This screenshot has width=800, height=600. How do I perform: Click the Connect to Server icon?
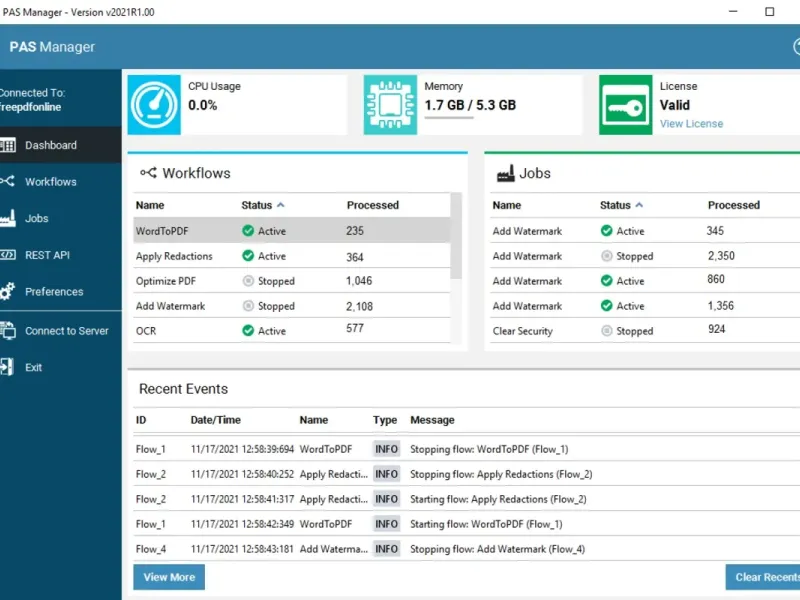coord(8,331)
